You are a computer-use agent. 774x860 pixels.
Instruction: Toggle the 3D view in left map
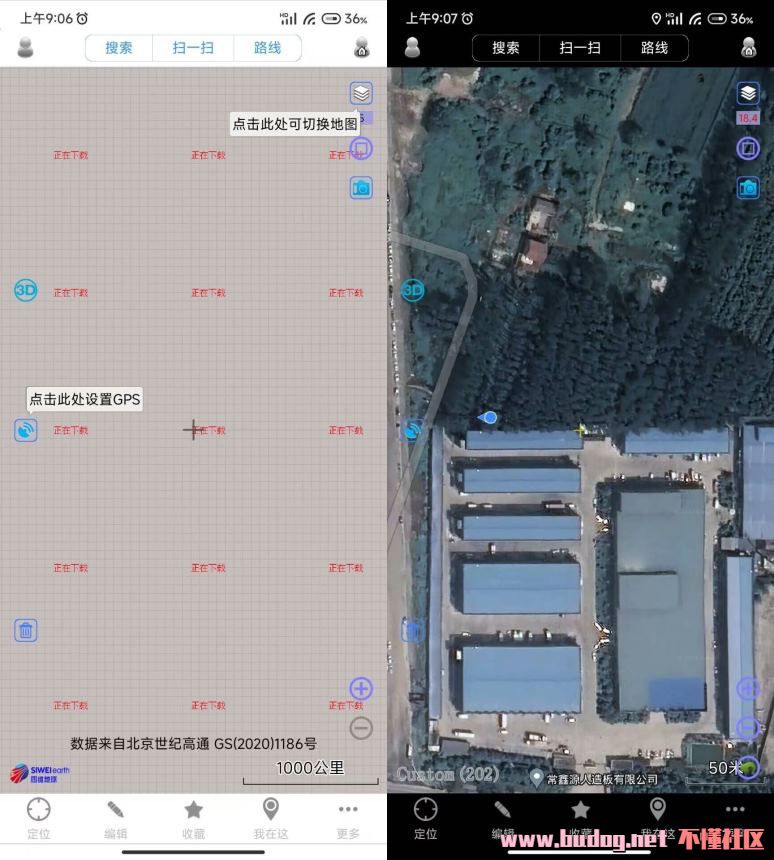[26, 290]
